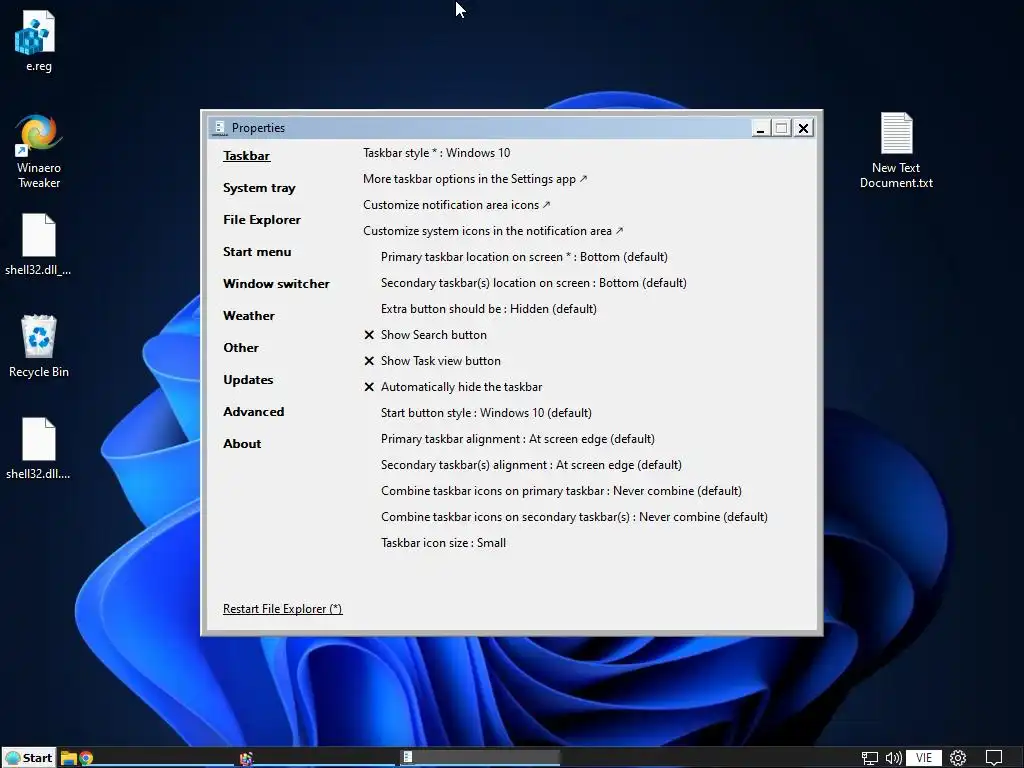Open the volume icon in system tray

(x=893, y=758)
